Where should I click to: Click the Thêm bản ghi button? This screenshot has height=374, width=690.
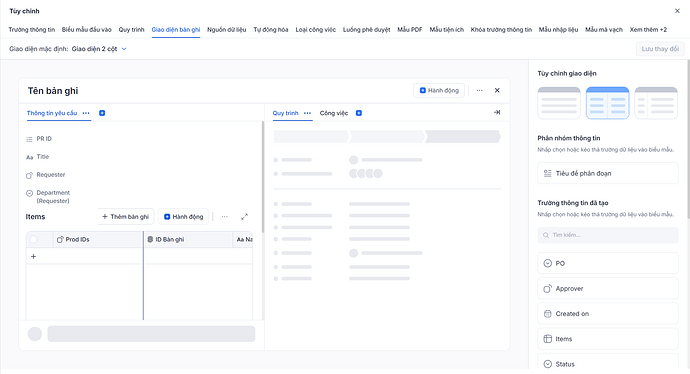click(125, 216)
